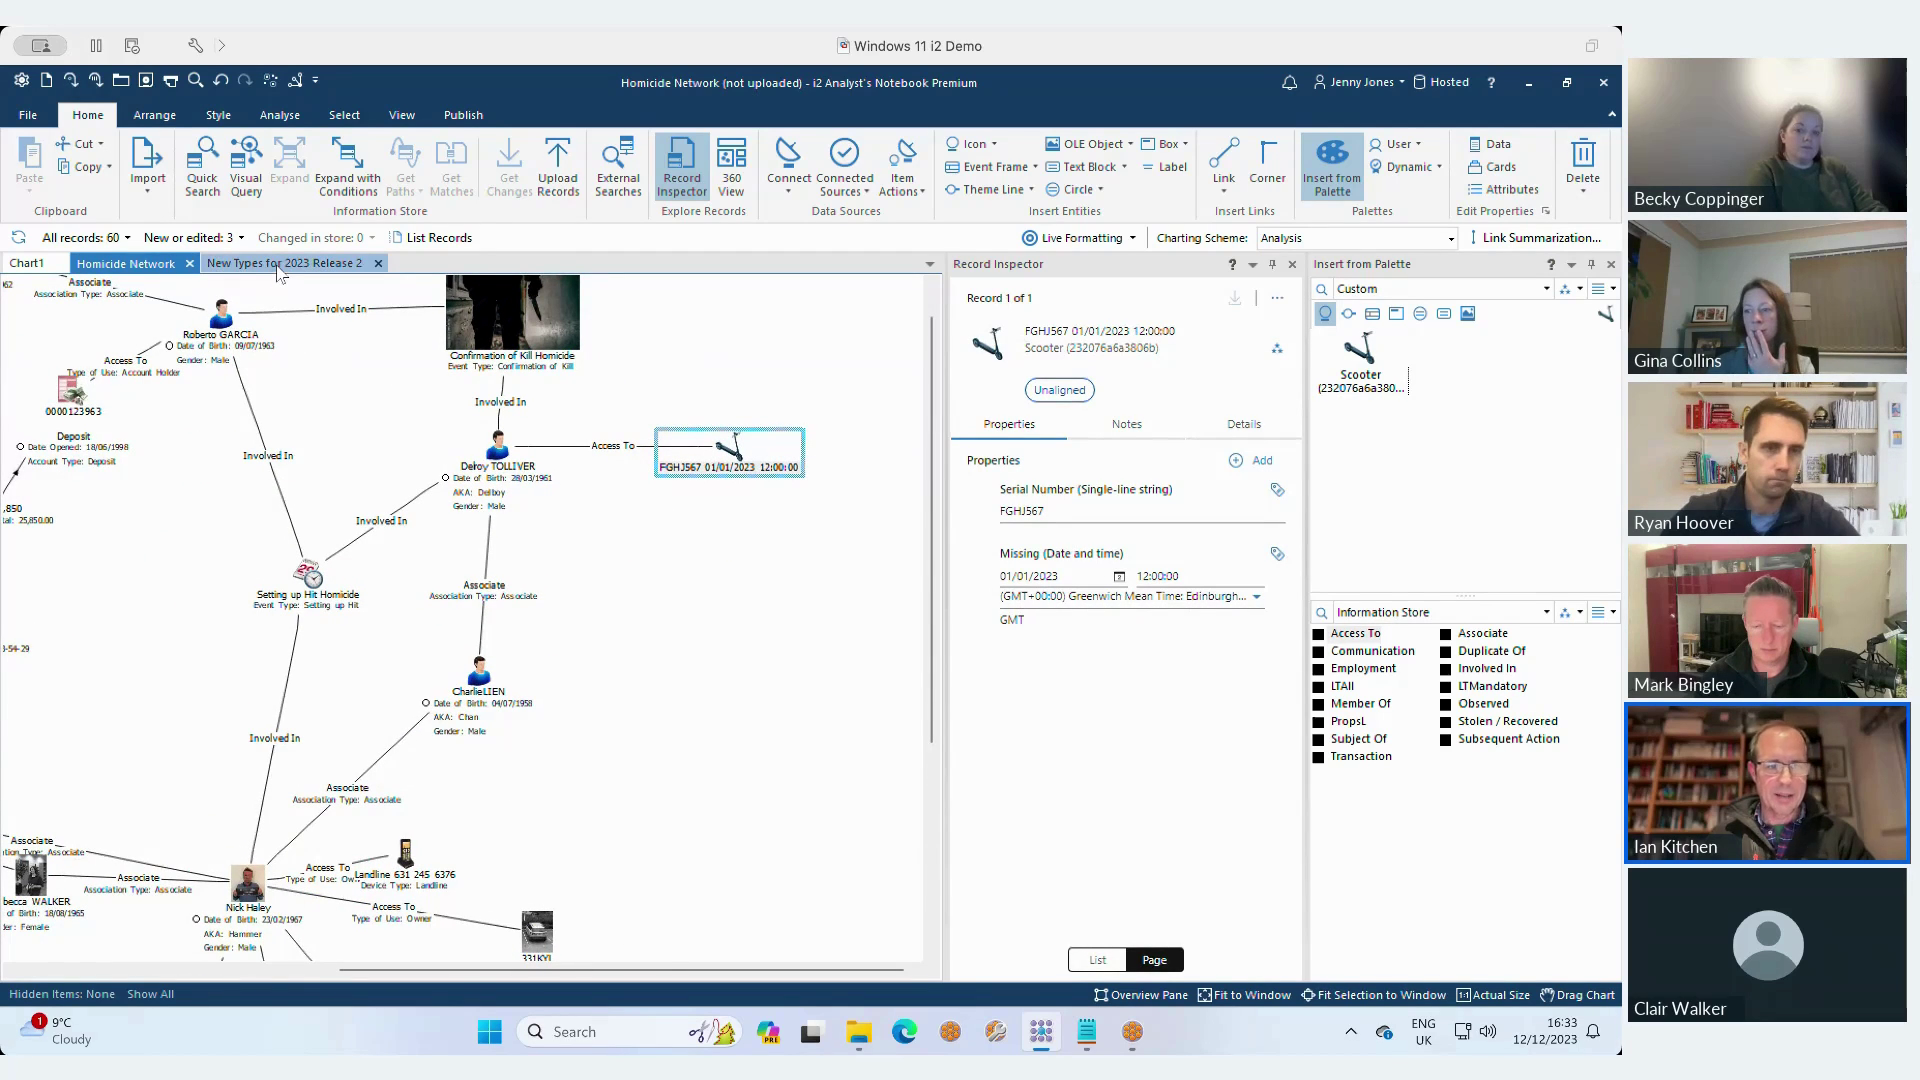This screenshot has height=1080, width=1920.
Task: Click Expand with Conditions
Action: 348,166
